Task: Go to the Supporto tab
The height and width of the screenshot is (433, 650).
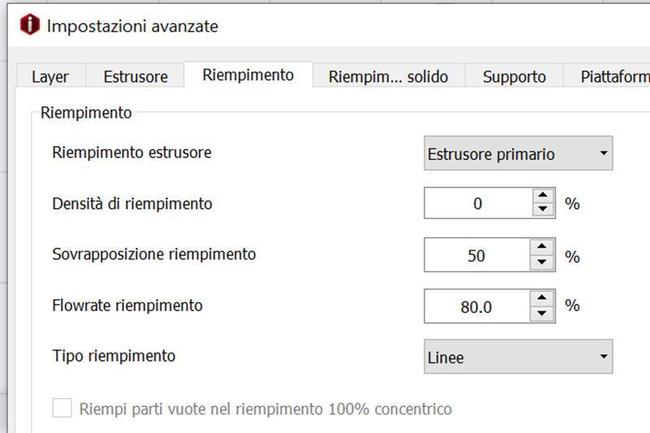Action: [514, 77]
